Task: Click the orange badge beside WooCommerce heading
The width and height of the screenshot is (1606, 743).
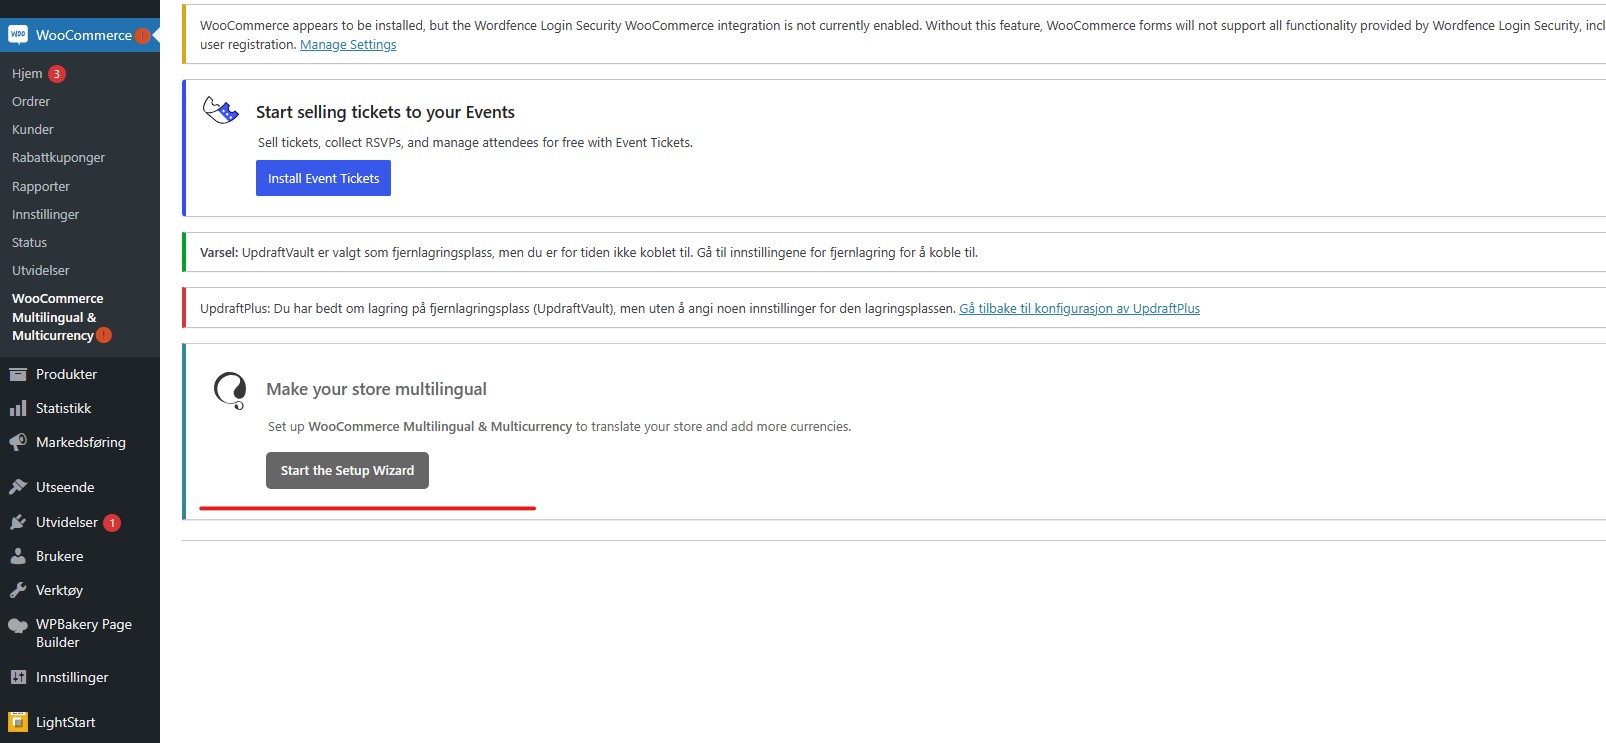Action: (142, 36)
